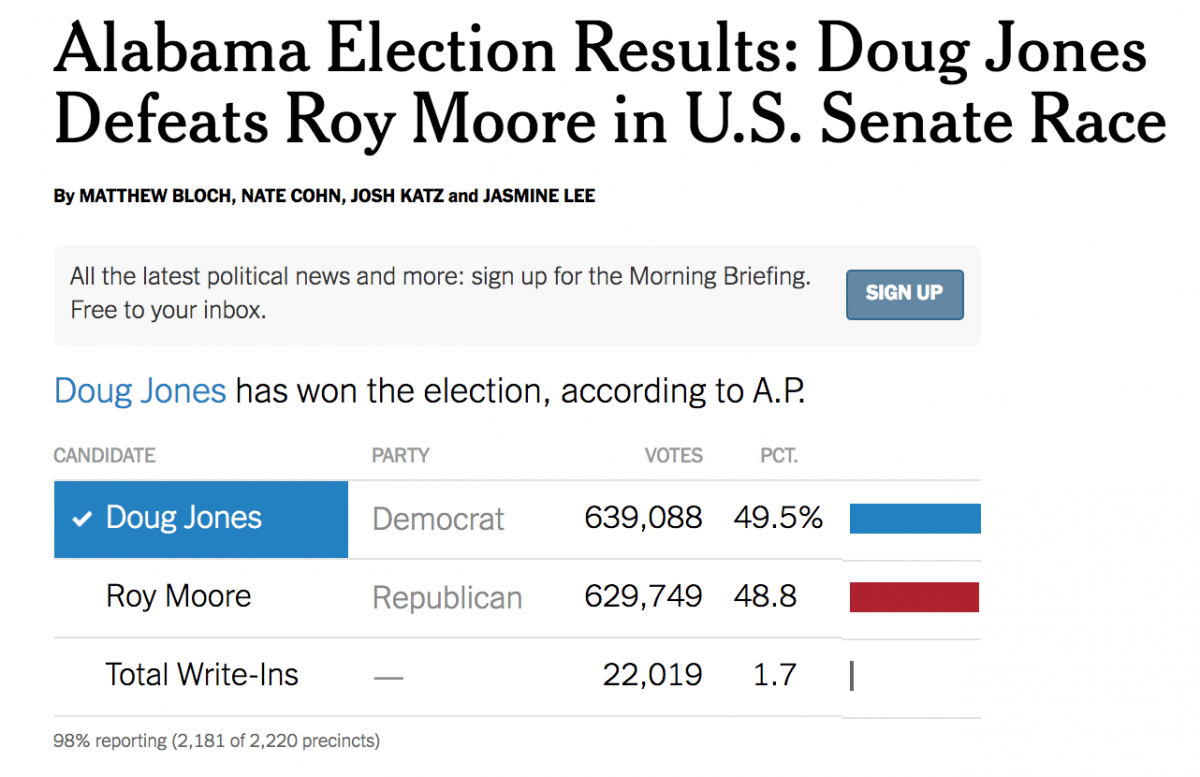The height and width of the screenshot is (777, 1200).
Task: Click the CANDIDATE column header
Action: [x=104, y=456]
